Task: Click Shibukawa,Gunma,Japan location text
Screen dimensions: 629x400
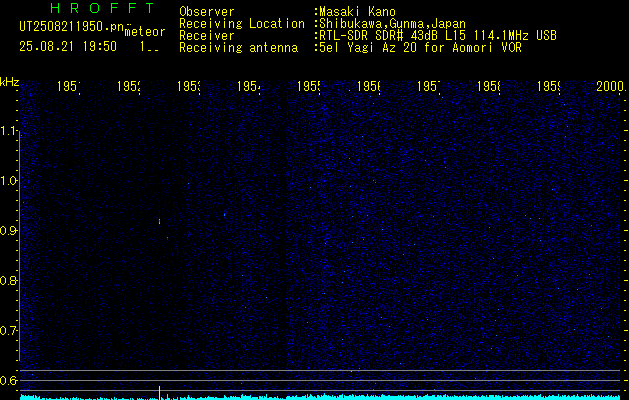Action: pyautogui.click(x=392, y=24)
